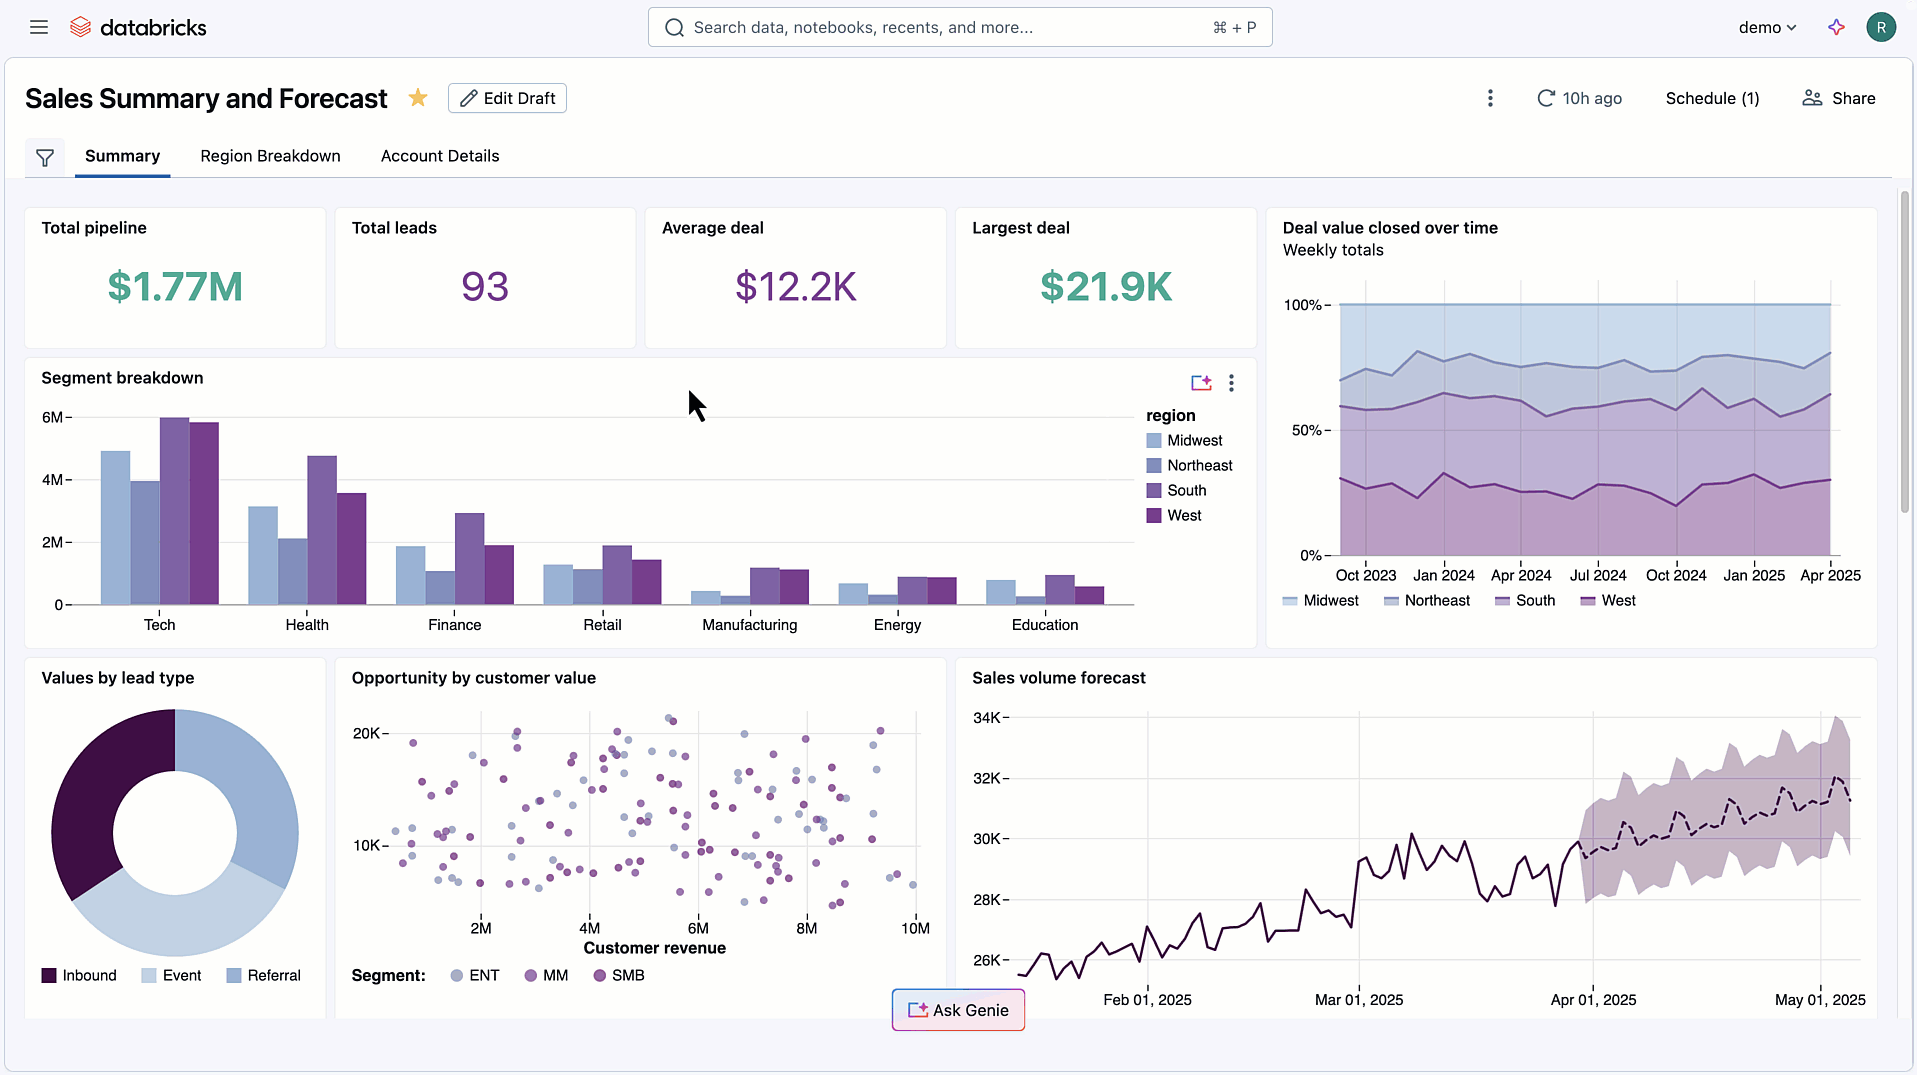
Task: Click the search magnifier icon
Action: (674, 27)
